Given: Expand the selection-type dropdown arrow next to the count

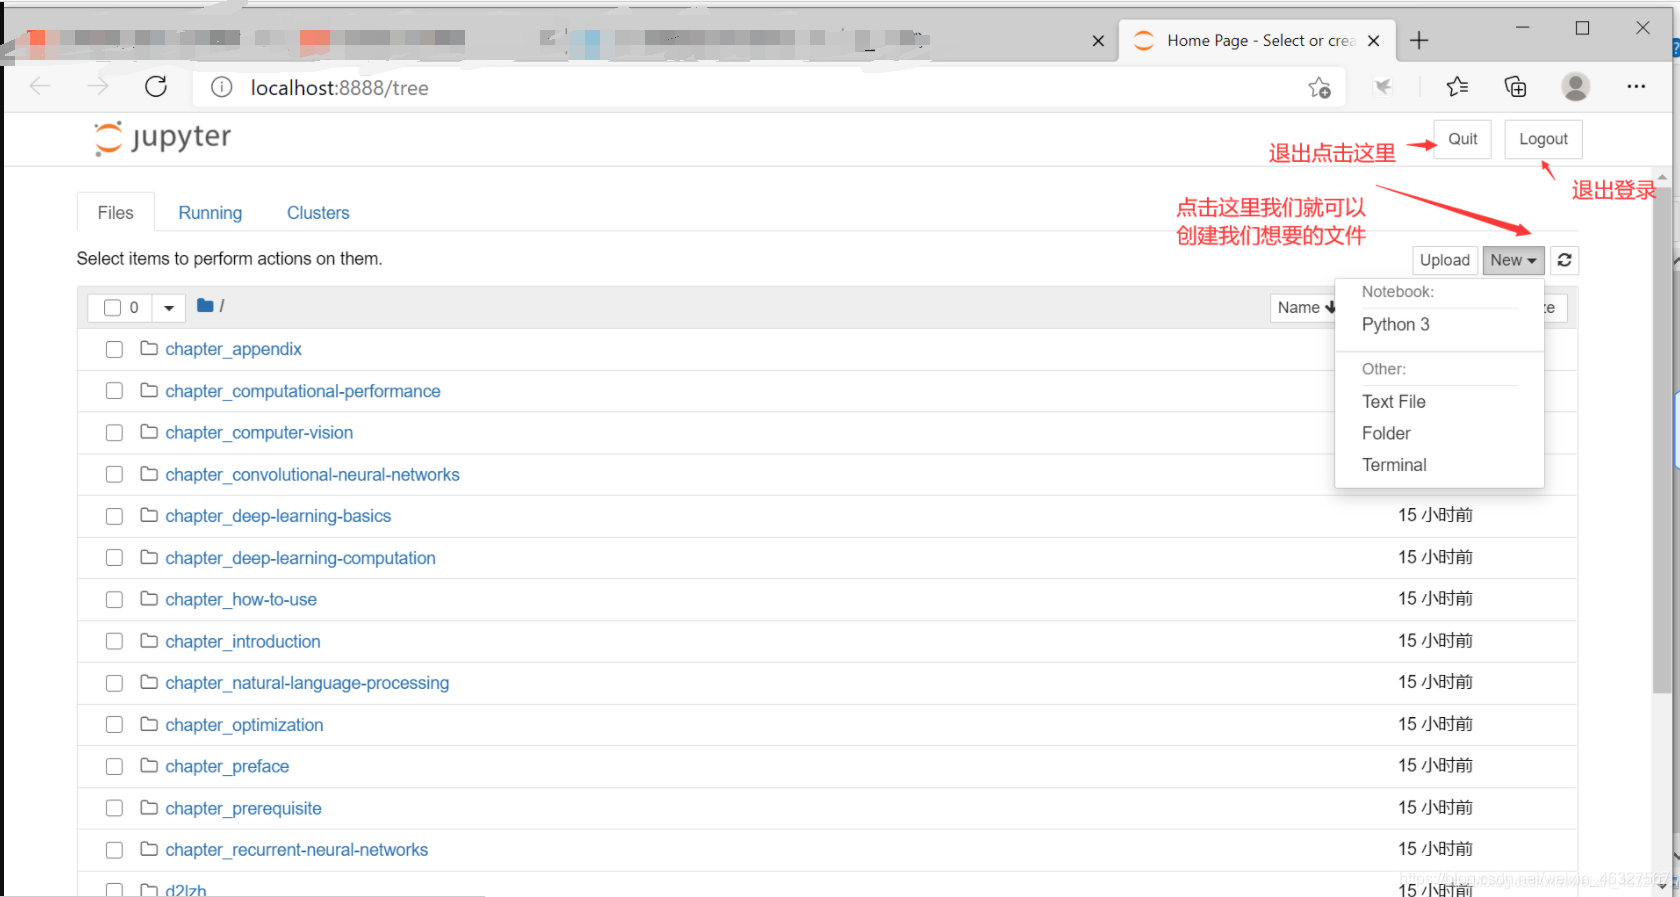Looking at the screenshot, I should pyautogui.click(x=169, y=308).
